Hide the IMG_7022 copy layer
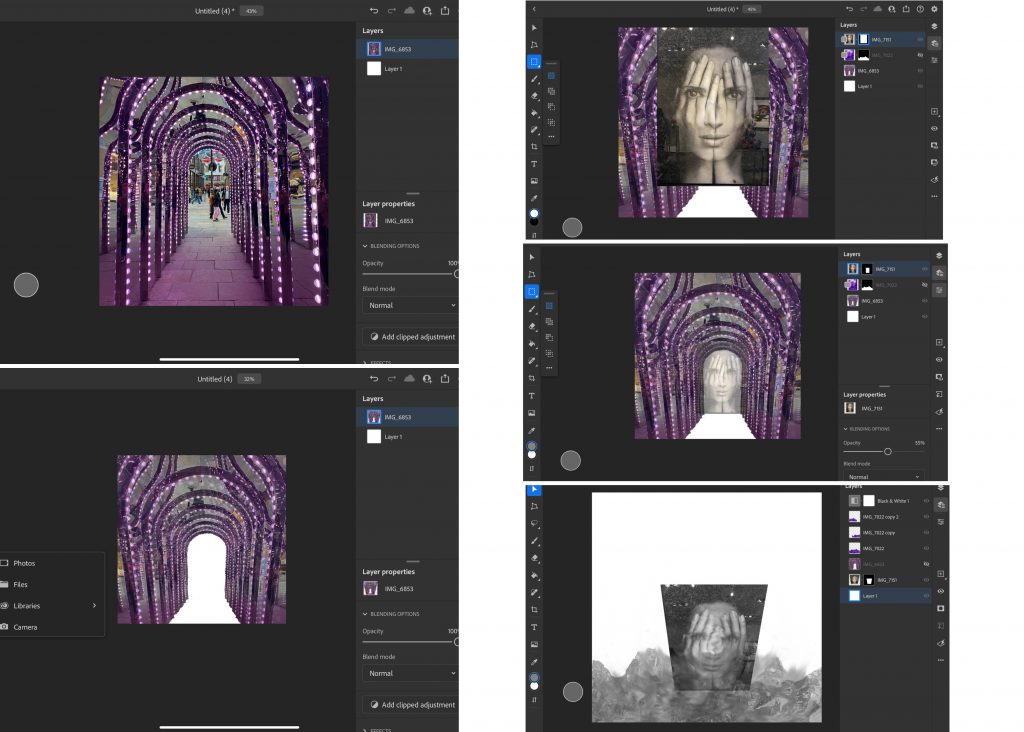Screen dimensions: 1024x732 [x=926, y=532]
